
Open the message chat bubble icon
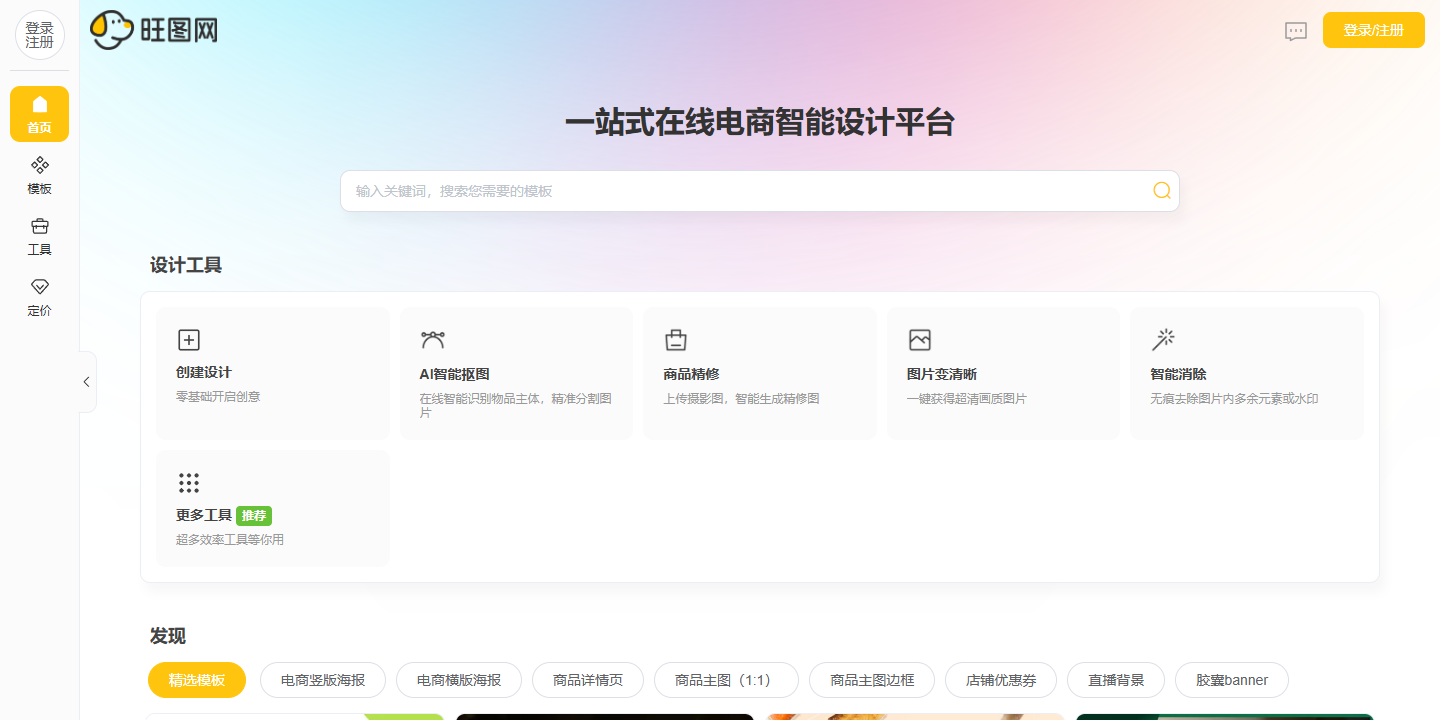pyautogui.click(x=1296, y=31)
